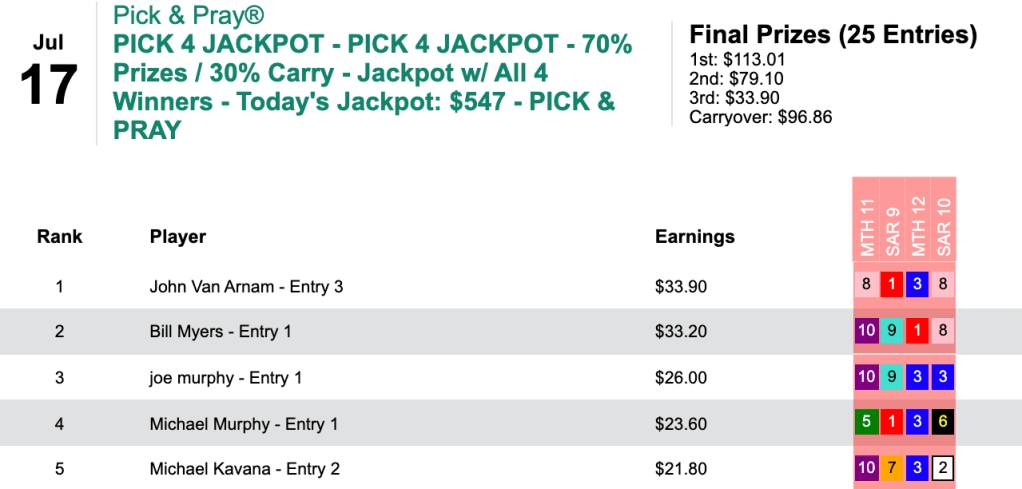Select the black 6 pick square
This screenshot has height=489, width=1022.
(x=943, y=424)
